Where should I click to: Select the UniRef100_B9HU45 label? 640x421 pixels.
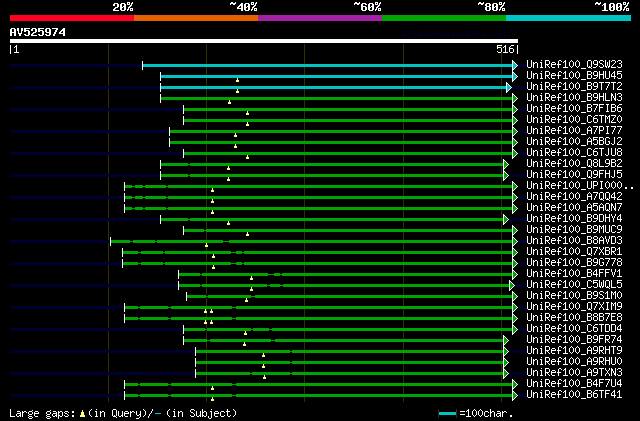[x=574, y=75]
